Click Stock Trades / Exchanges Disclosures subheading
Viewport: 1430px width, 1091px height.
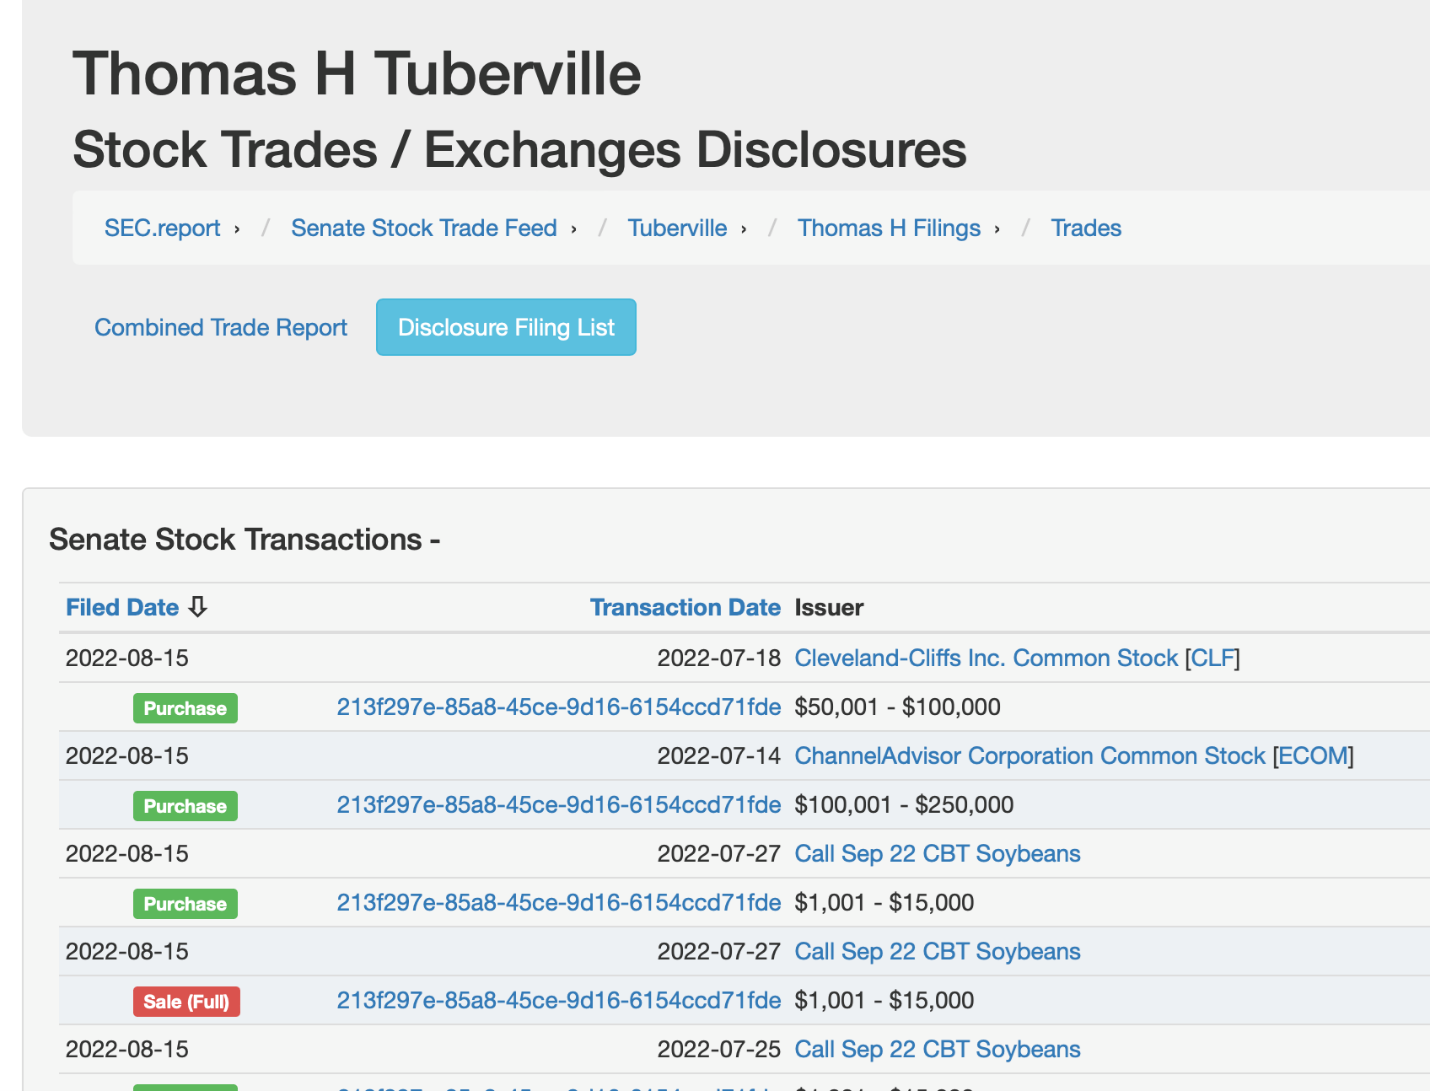tap(520, 150)
